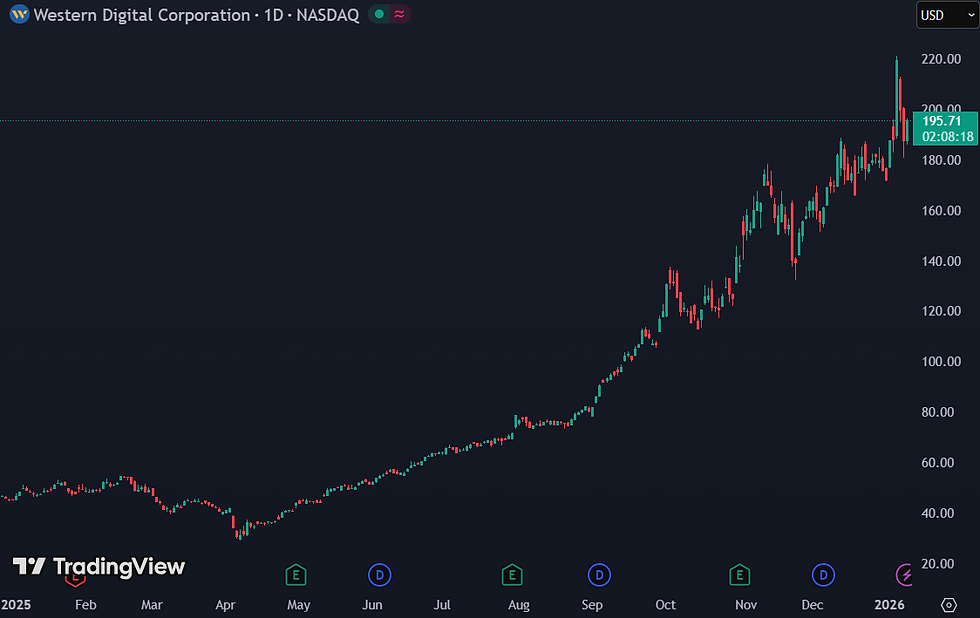Open the dividend marker above Sep

point(599,575)
